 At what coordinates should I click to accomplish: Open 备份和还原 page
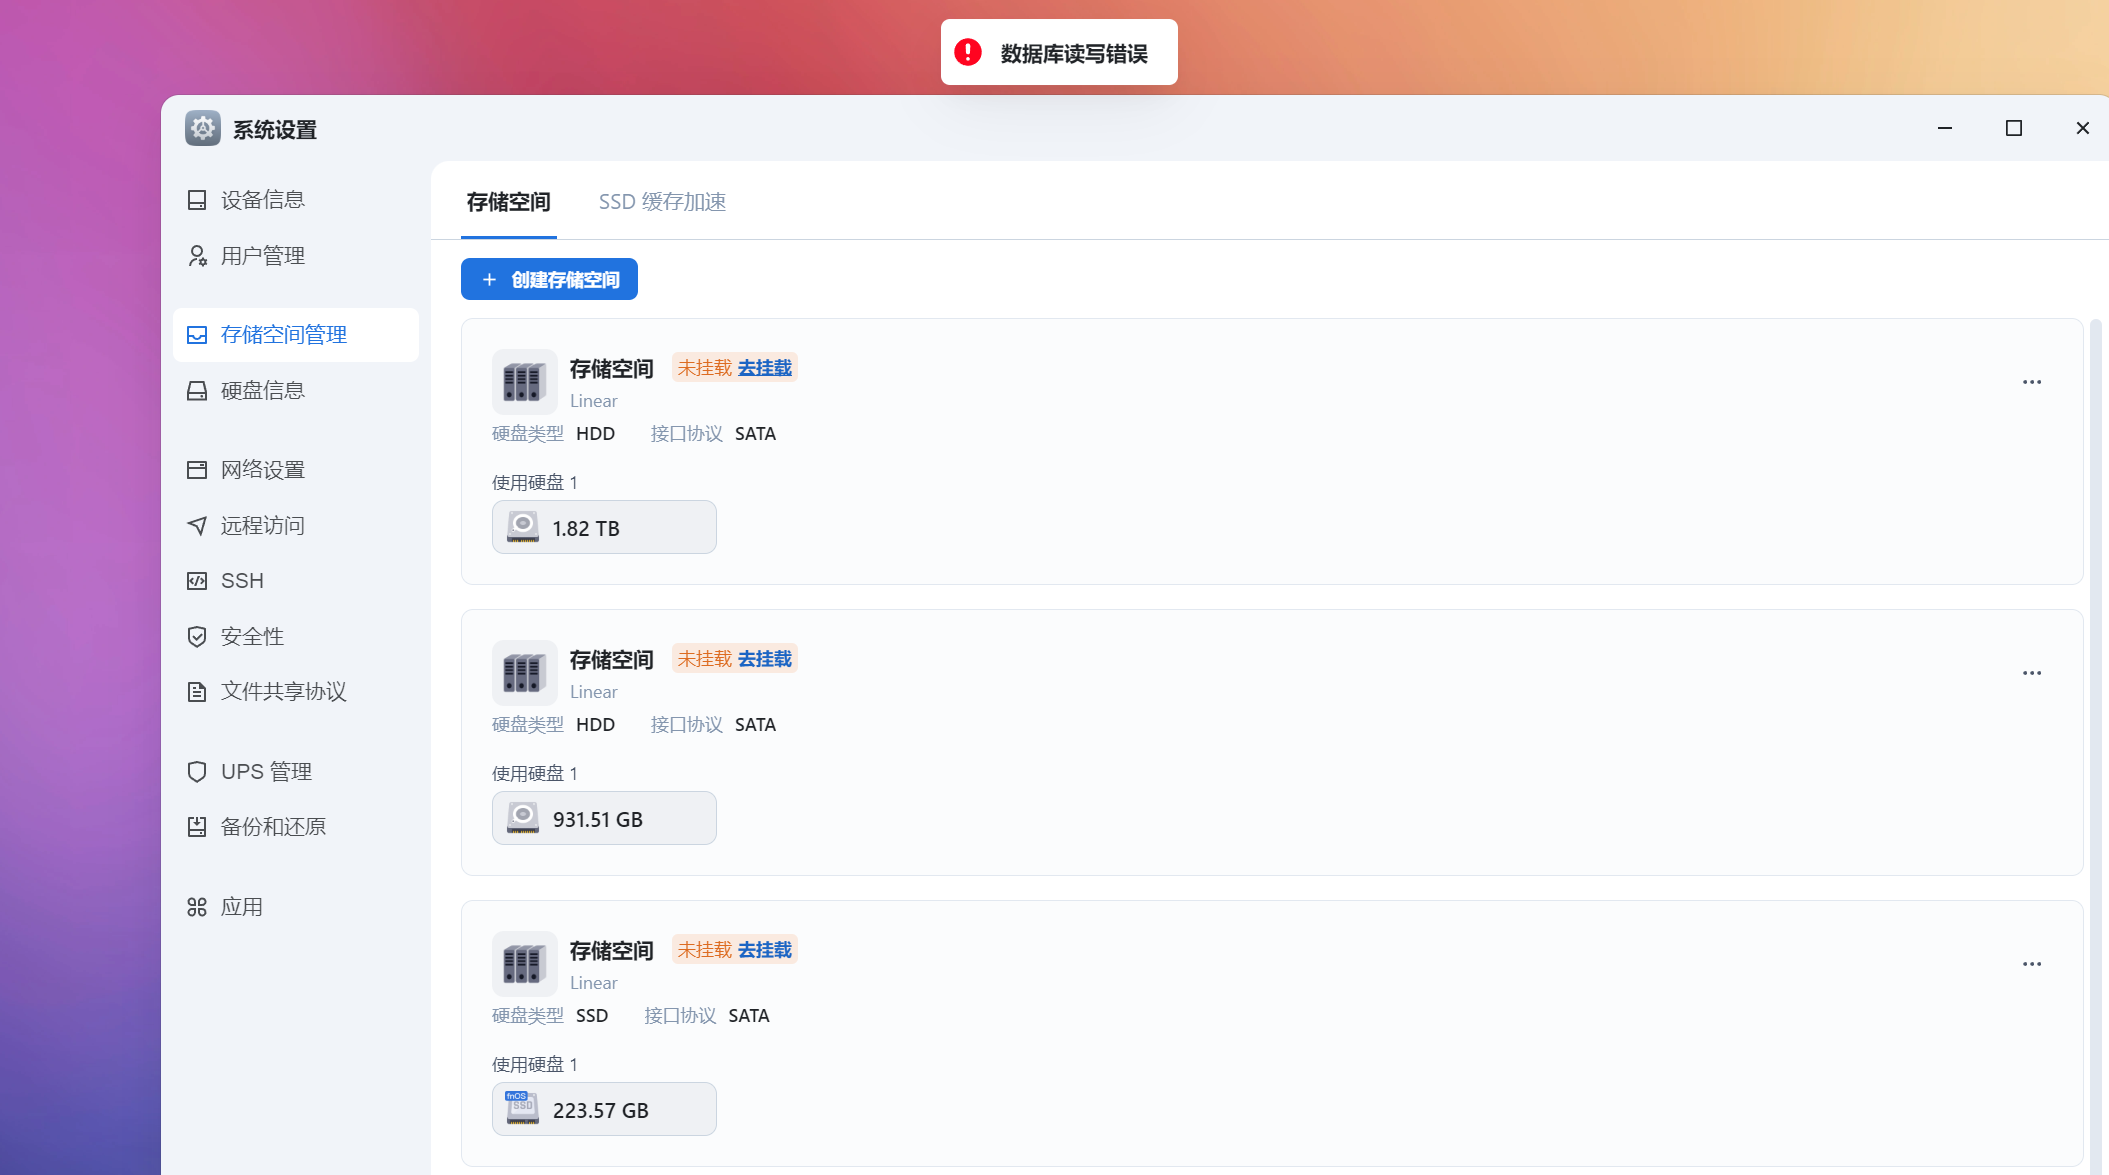[295, 827]
